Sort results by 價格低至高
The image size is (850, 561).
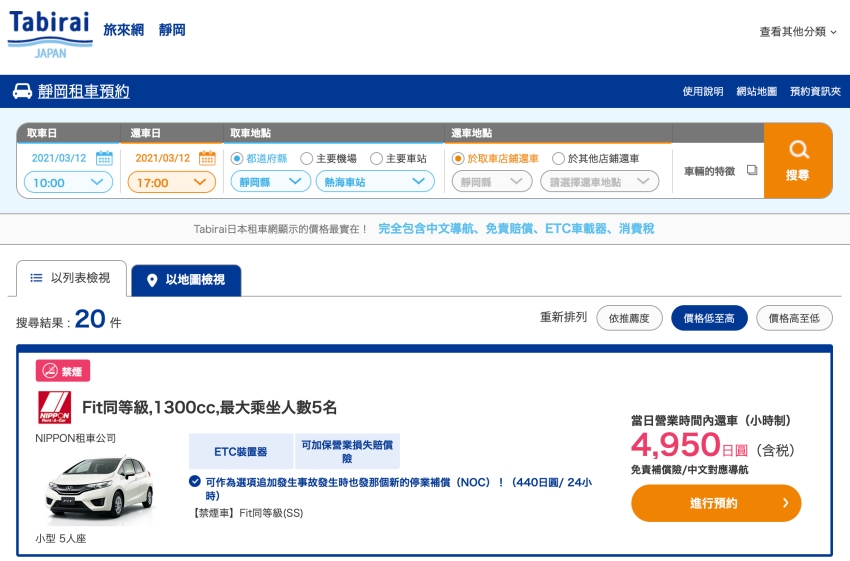pos(709,318)
